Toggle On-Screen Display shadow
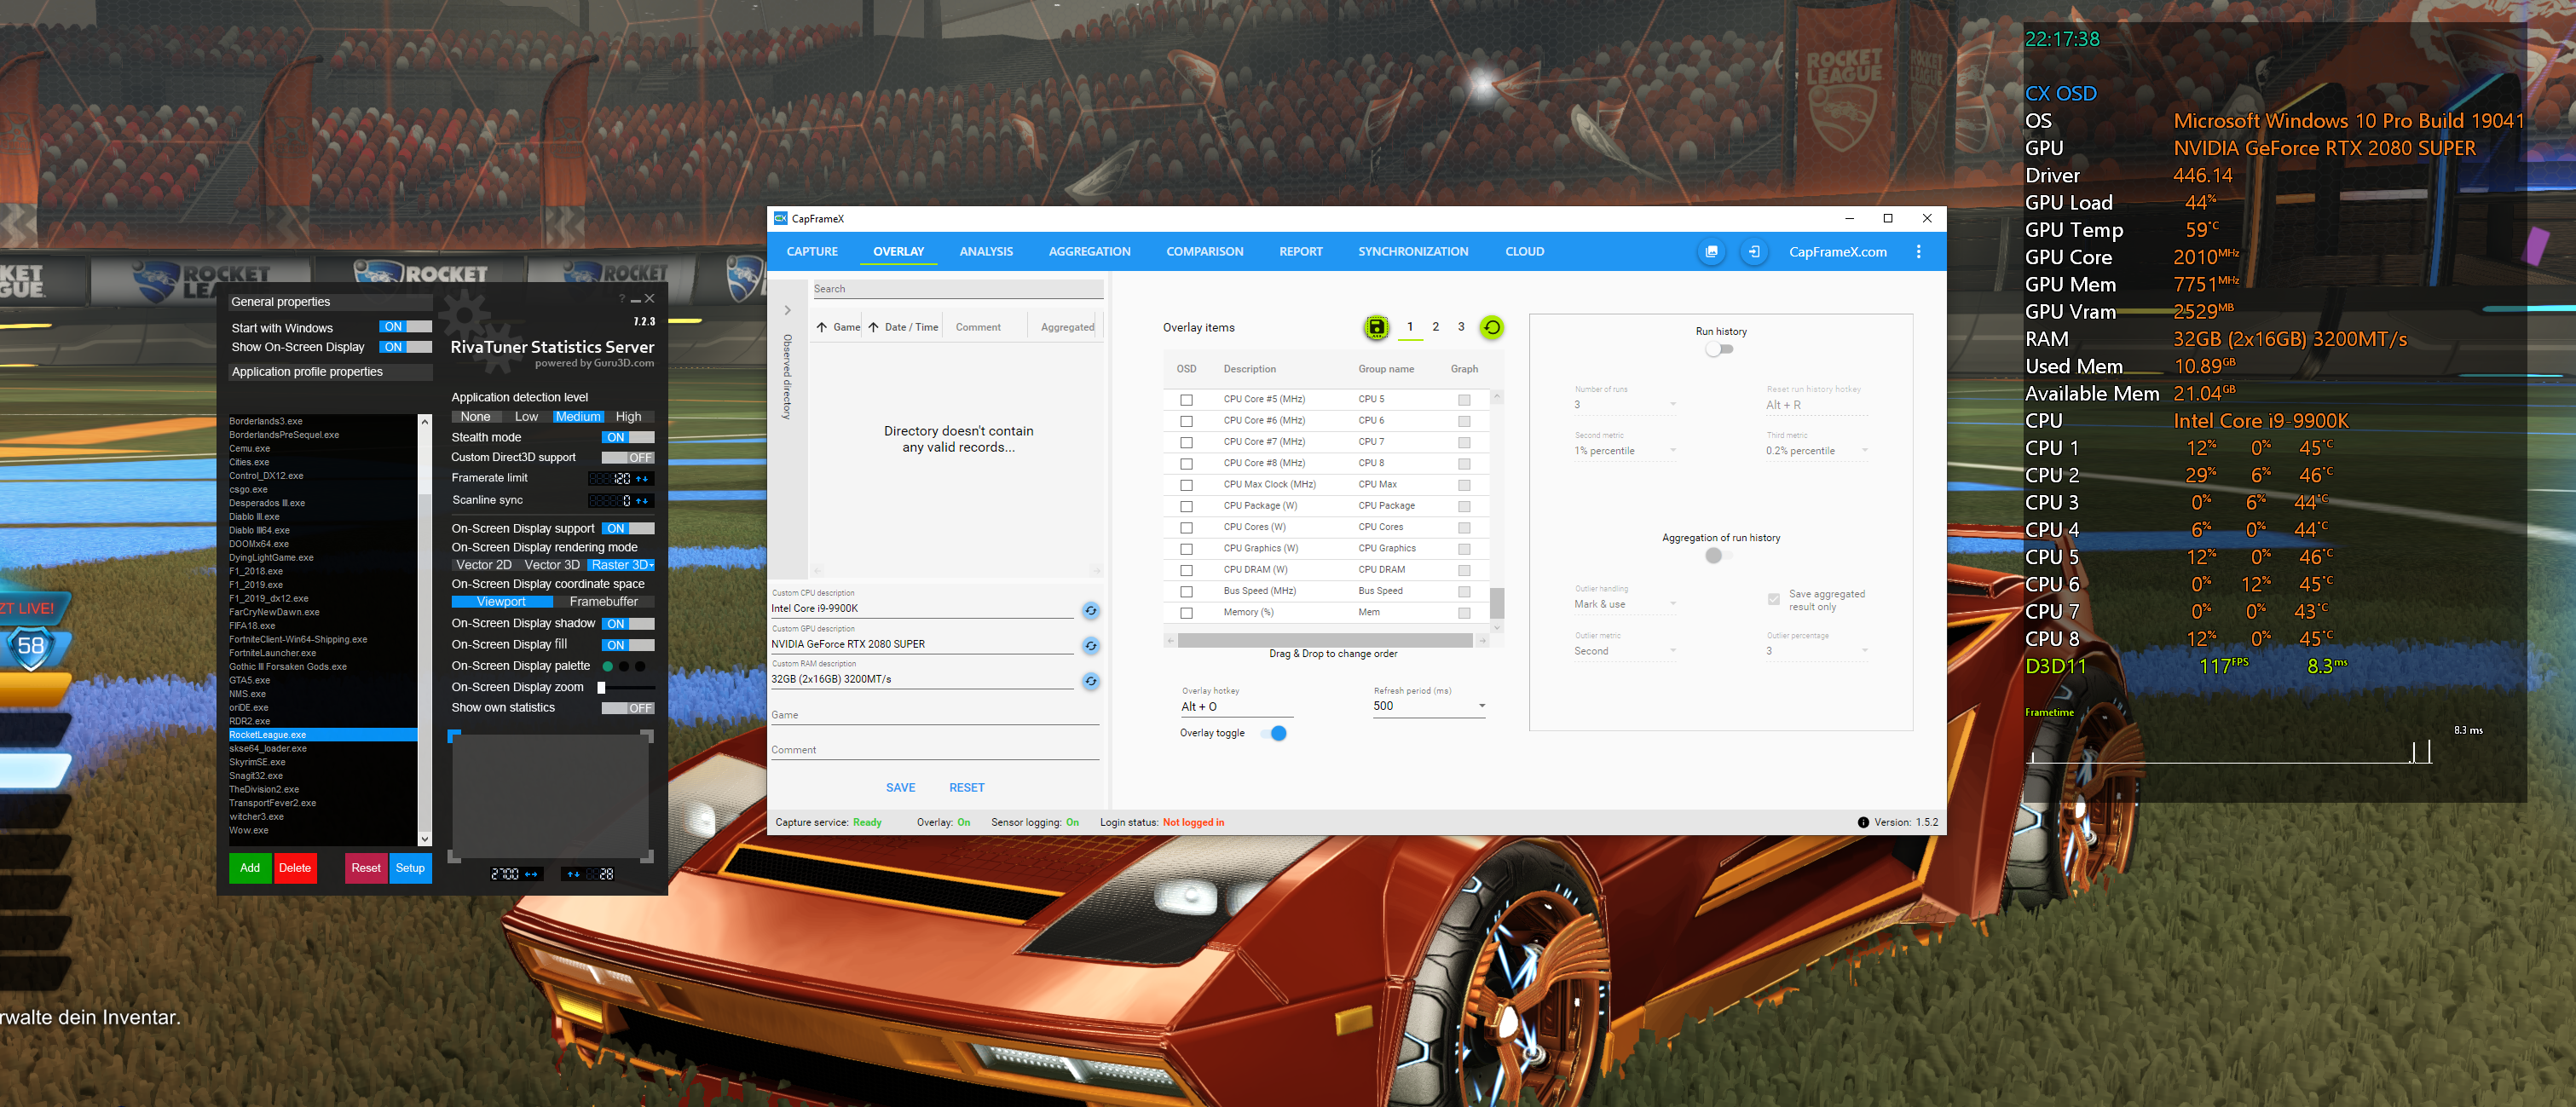2576x1107 pixels. coord(628,624)
